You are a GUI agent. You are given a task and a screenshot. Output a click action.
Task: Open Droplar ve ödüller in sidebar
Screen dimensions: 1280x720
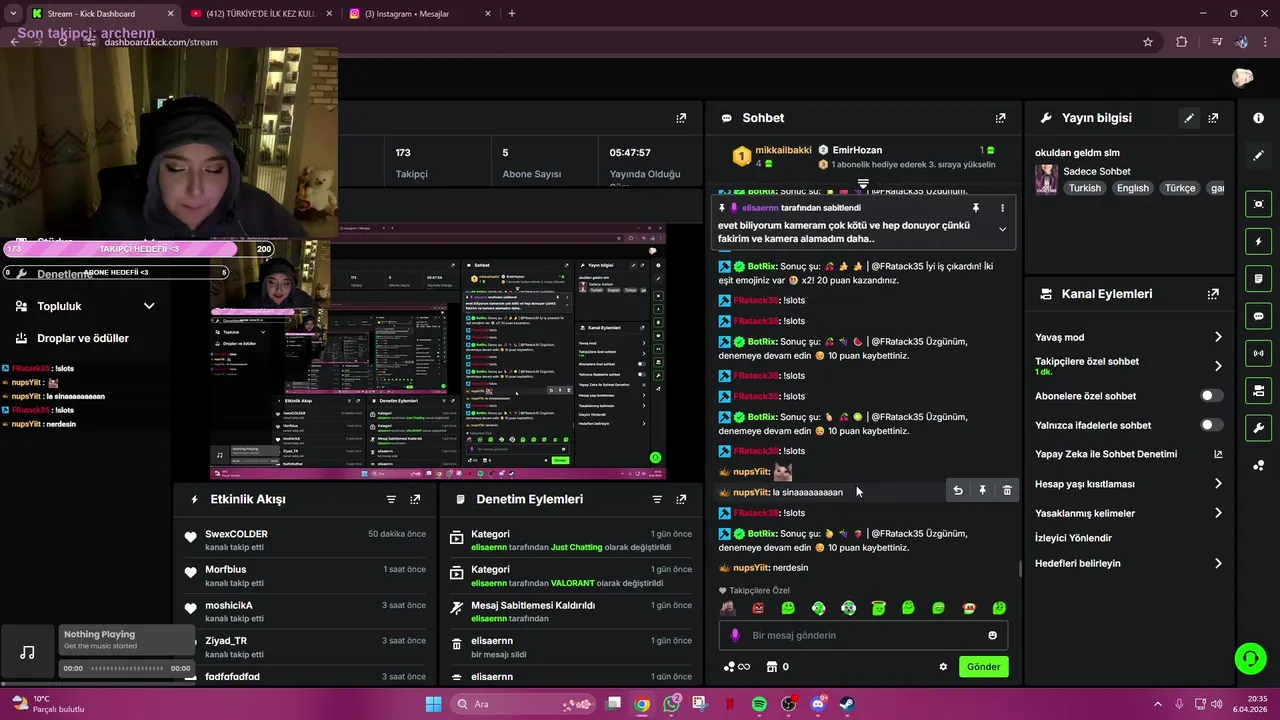click(x=83, y=338)
